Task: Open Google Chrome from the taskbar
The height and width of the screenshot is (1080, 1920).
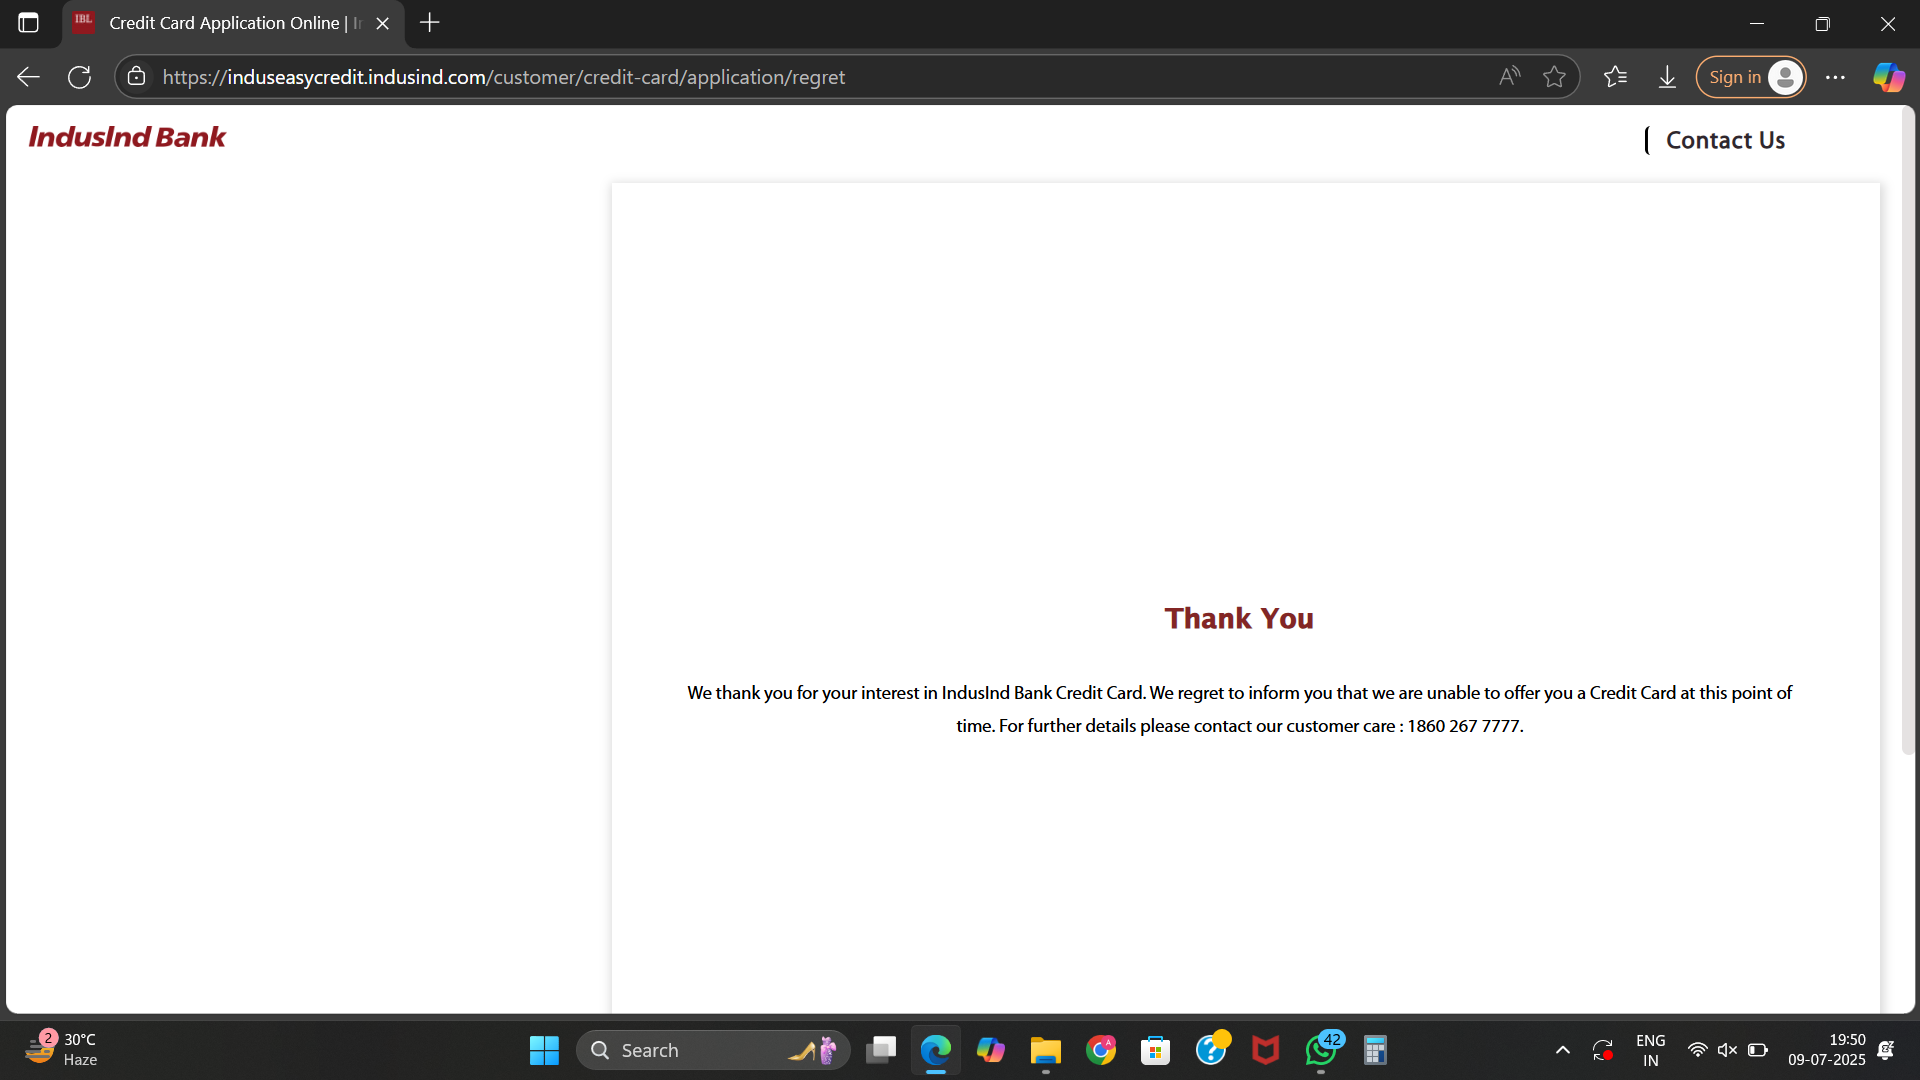Action: coord(1101,1050)
